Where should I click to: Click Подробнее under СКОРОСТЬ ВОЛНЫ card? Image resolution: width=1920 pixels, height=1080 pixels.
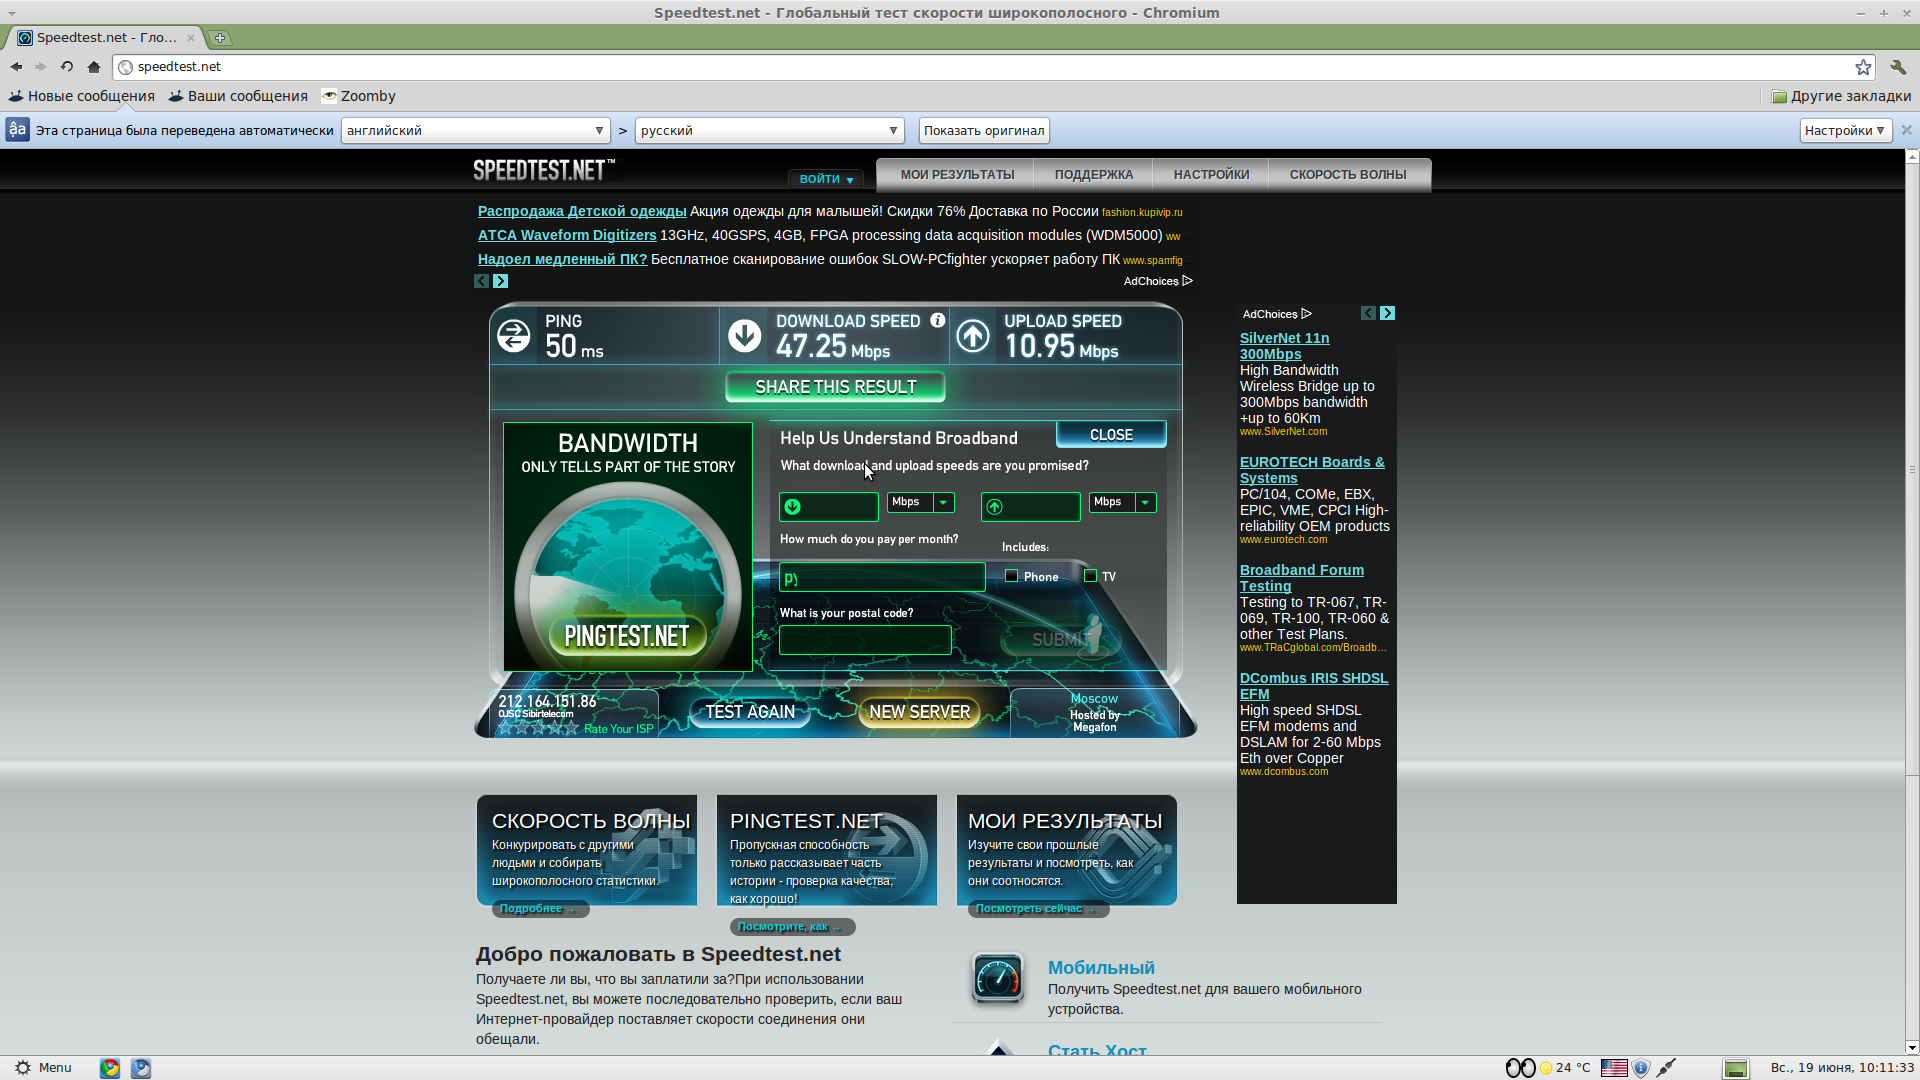(540, 909)
